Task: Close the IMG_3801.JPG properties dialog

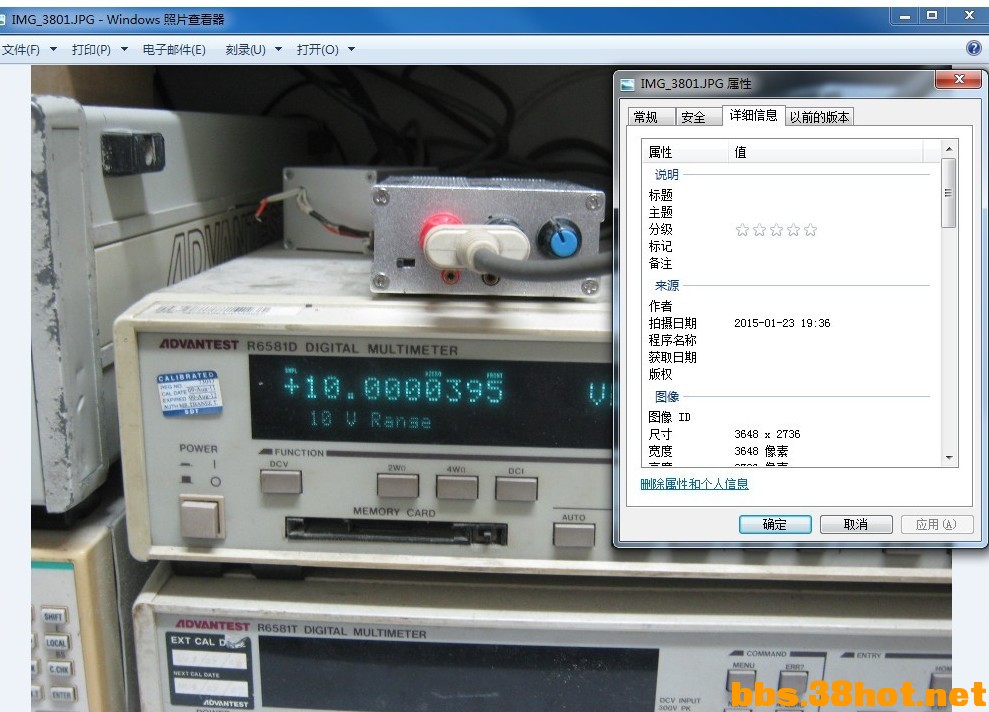Action: click(x=959, y=79)
